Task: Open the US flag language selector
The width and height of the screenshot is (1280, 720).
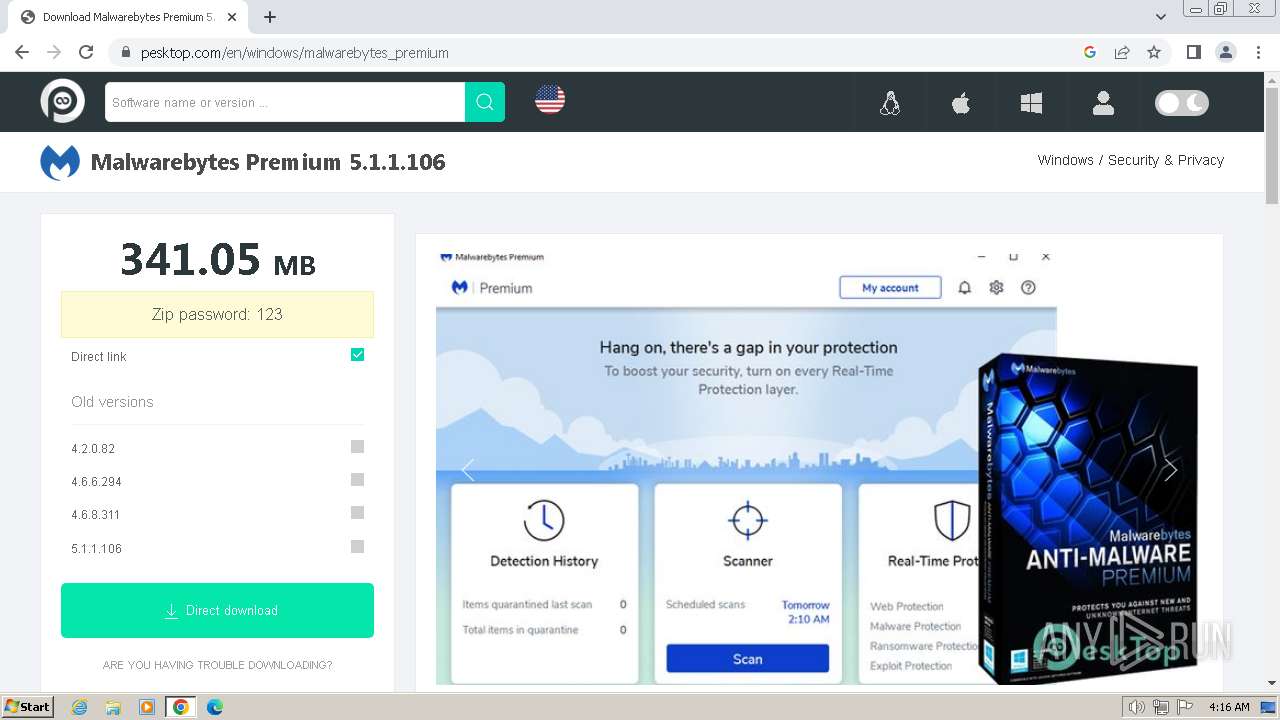Action: (x=550, y=99)
